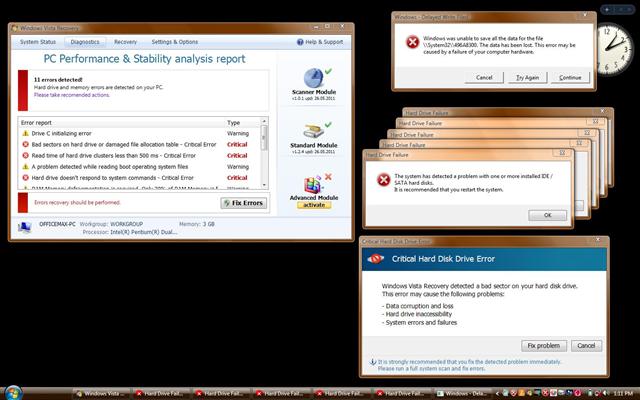Close the Critical Hard Disk Drive Error window

coord(598,240)
